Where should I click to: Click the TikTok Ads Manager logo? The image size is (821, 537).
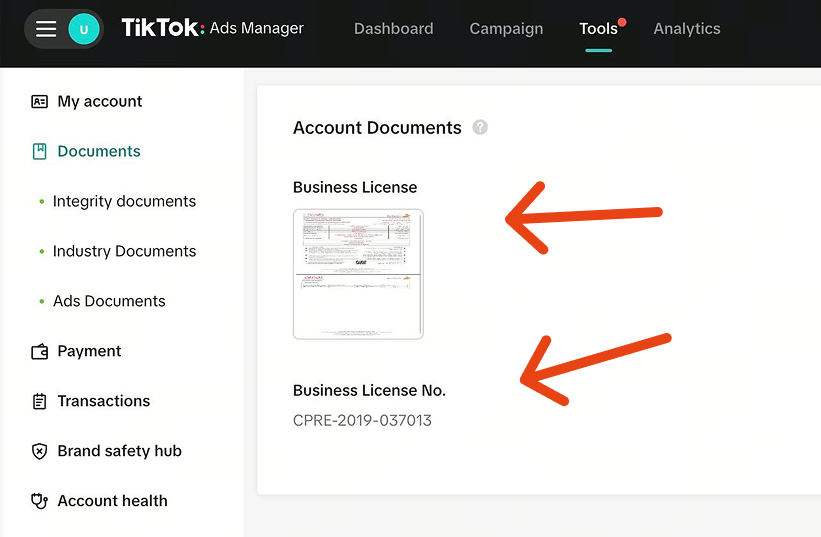[x=212, y=28]
